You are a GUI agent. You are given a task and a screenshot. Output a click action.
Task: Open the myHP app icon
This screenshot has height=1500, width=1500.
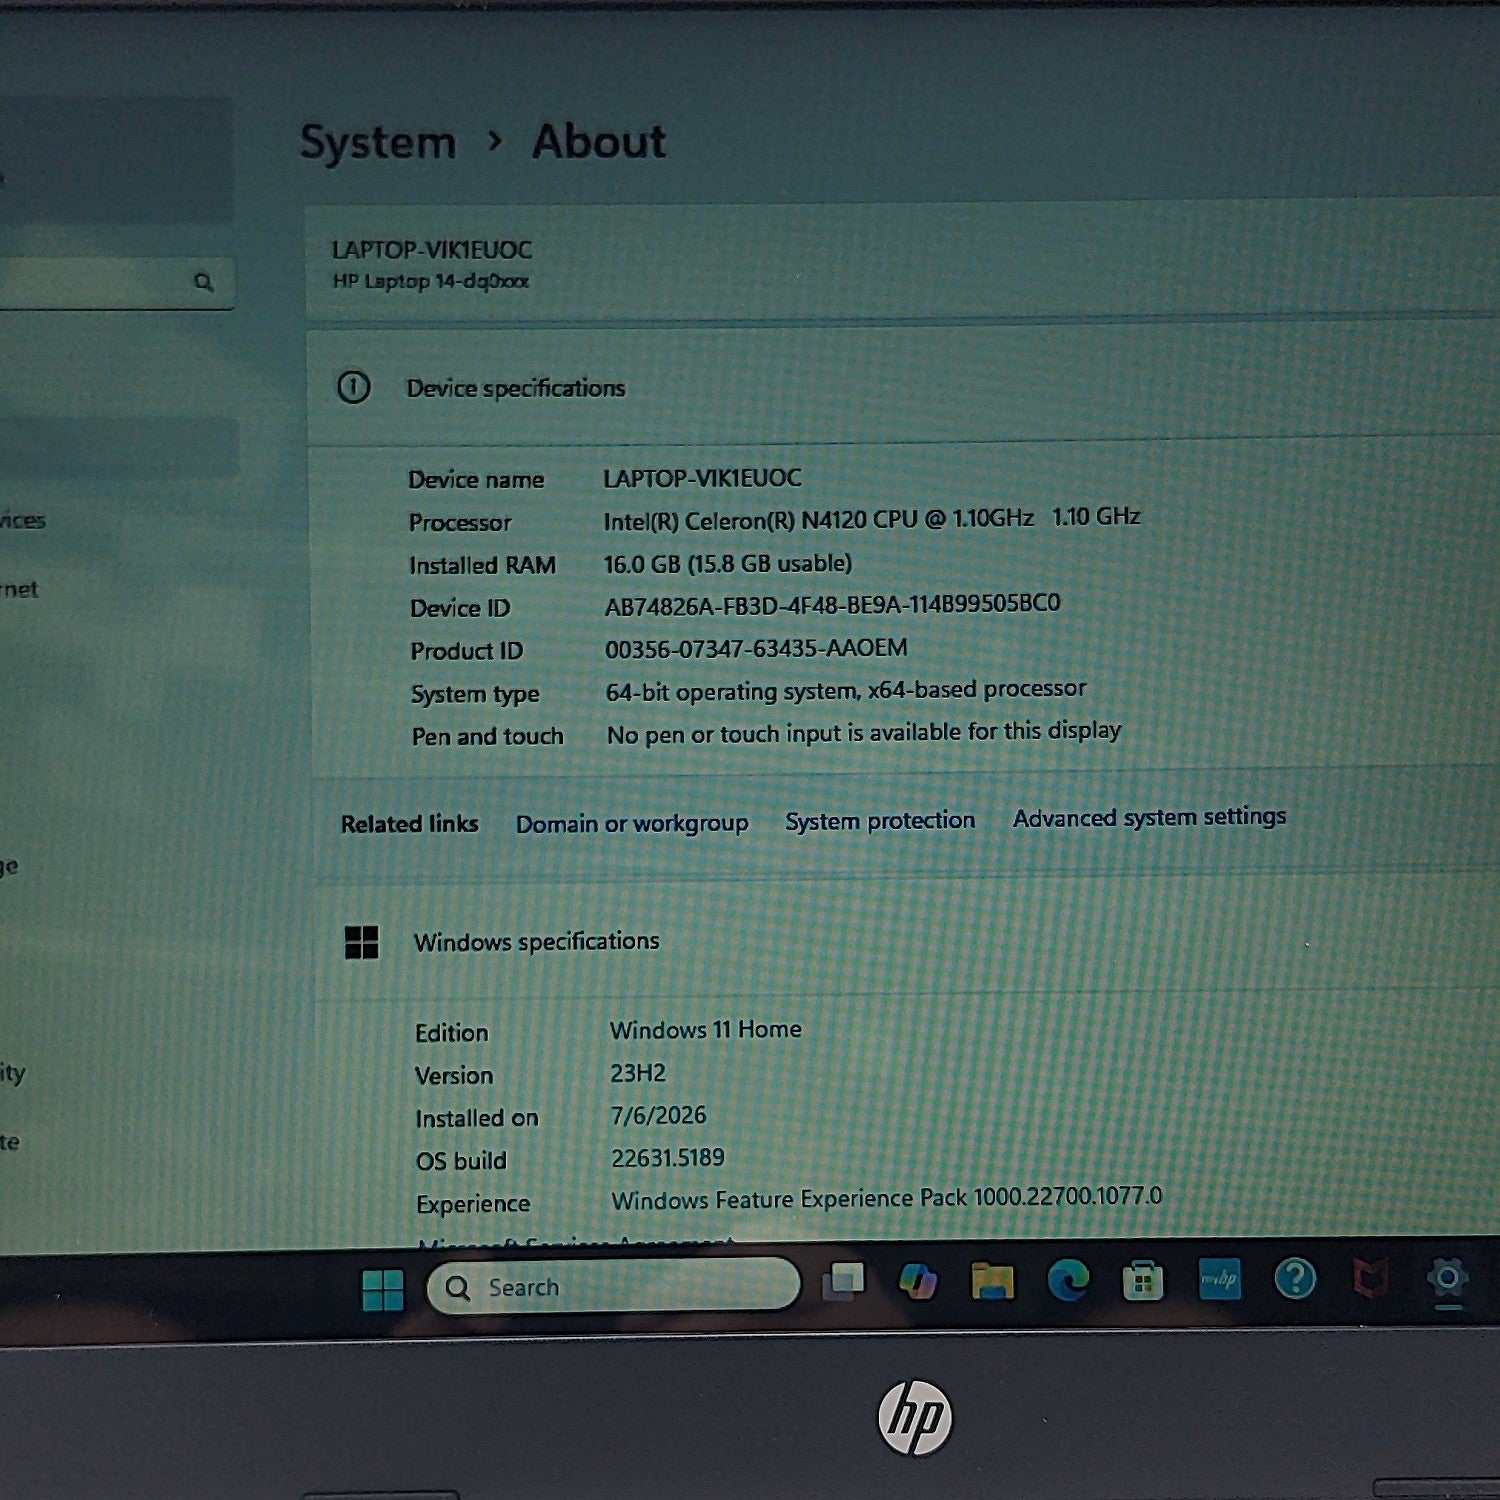[1219, 1279]
